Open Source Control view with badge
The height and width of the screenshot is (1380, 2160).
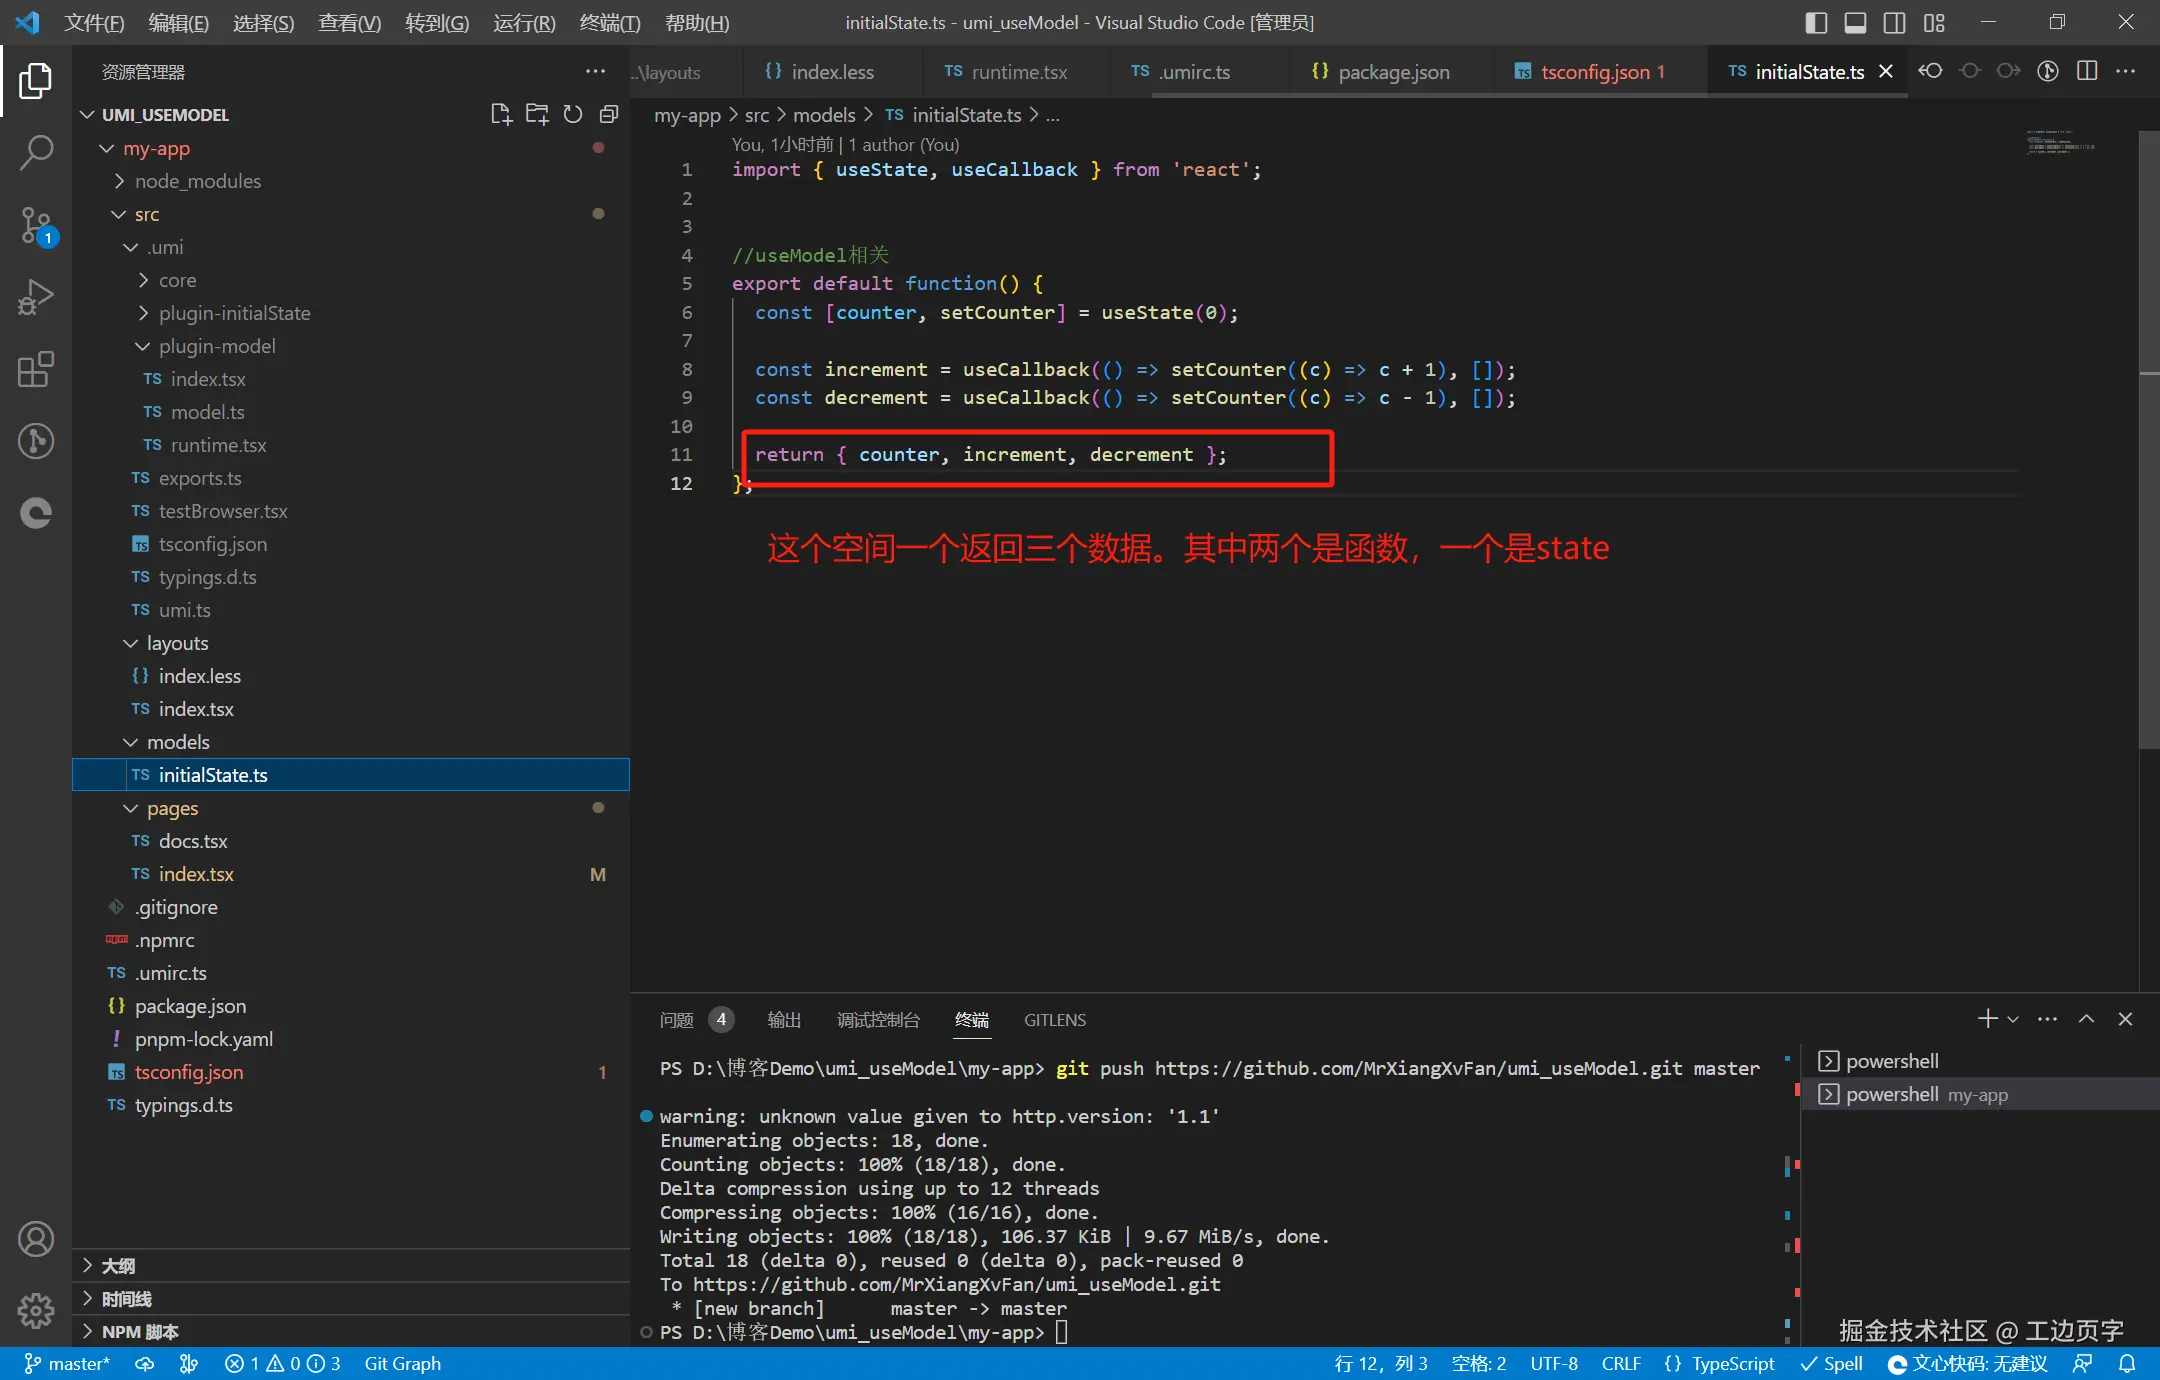coord(36,225)
